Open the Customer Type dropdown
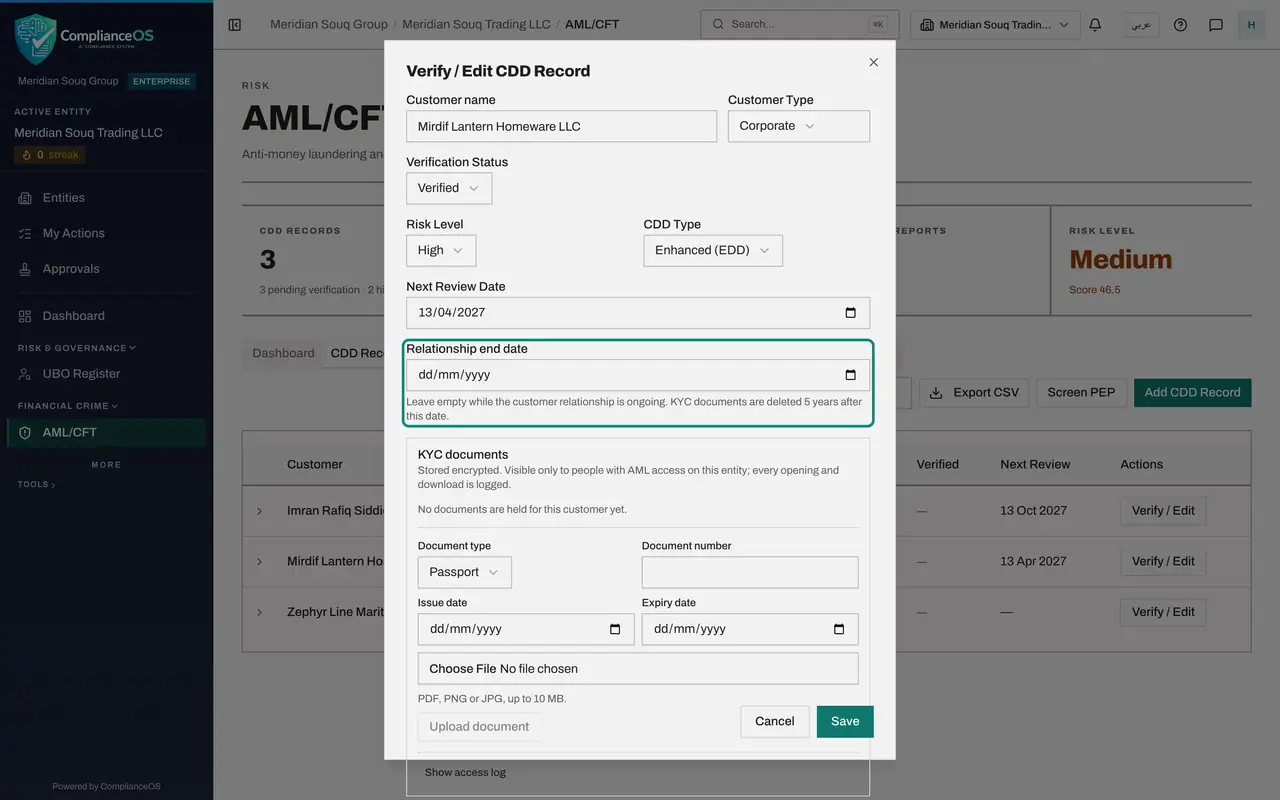Viewport: 1280px width, 800px height. (x=799, y=126)
